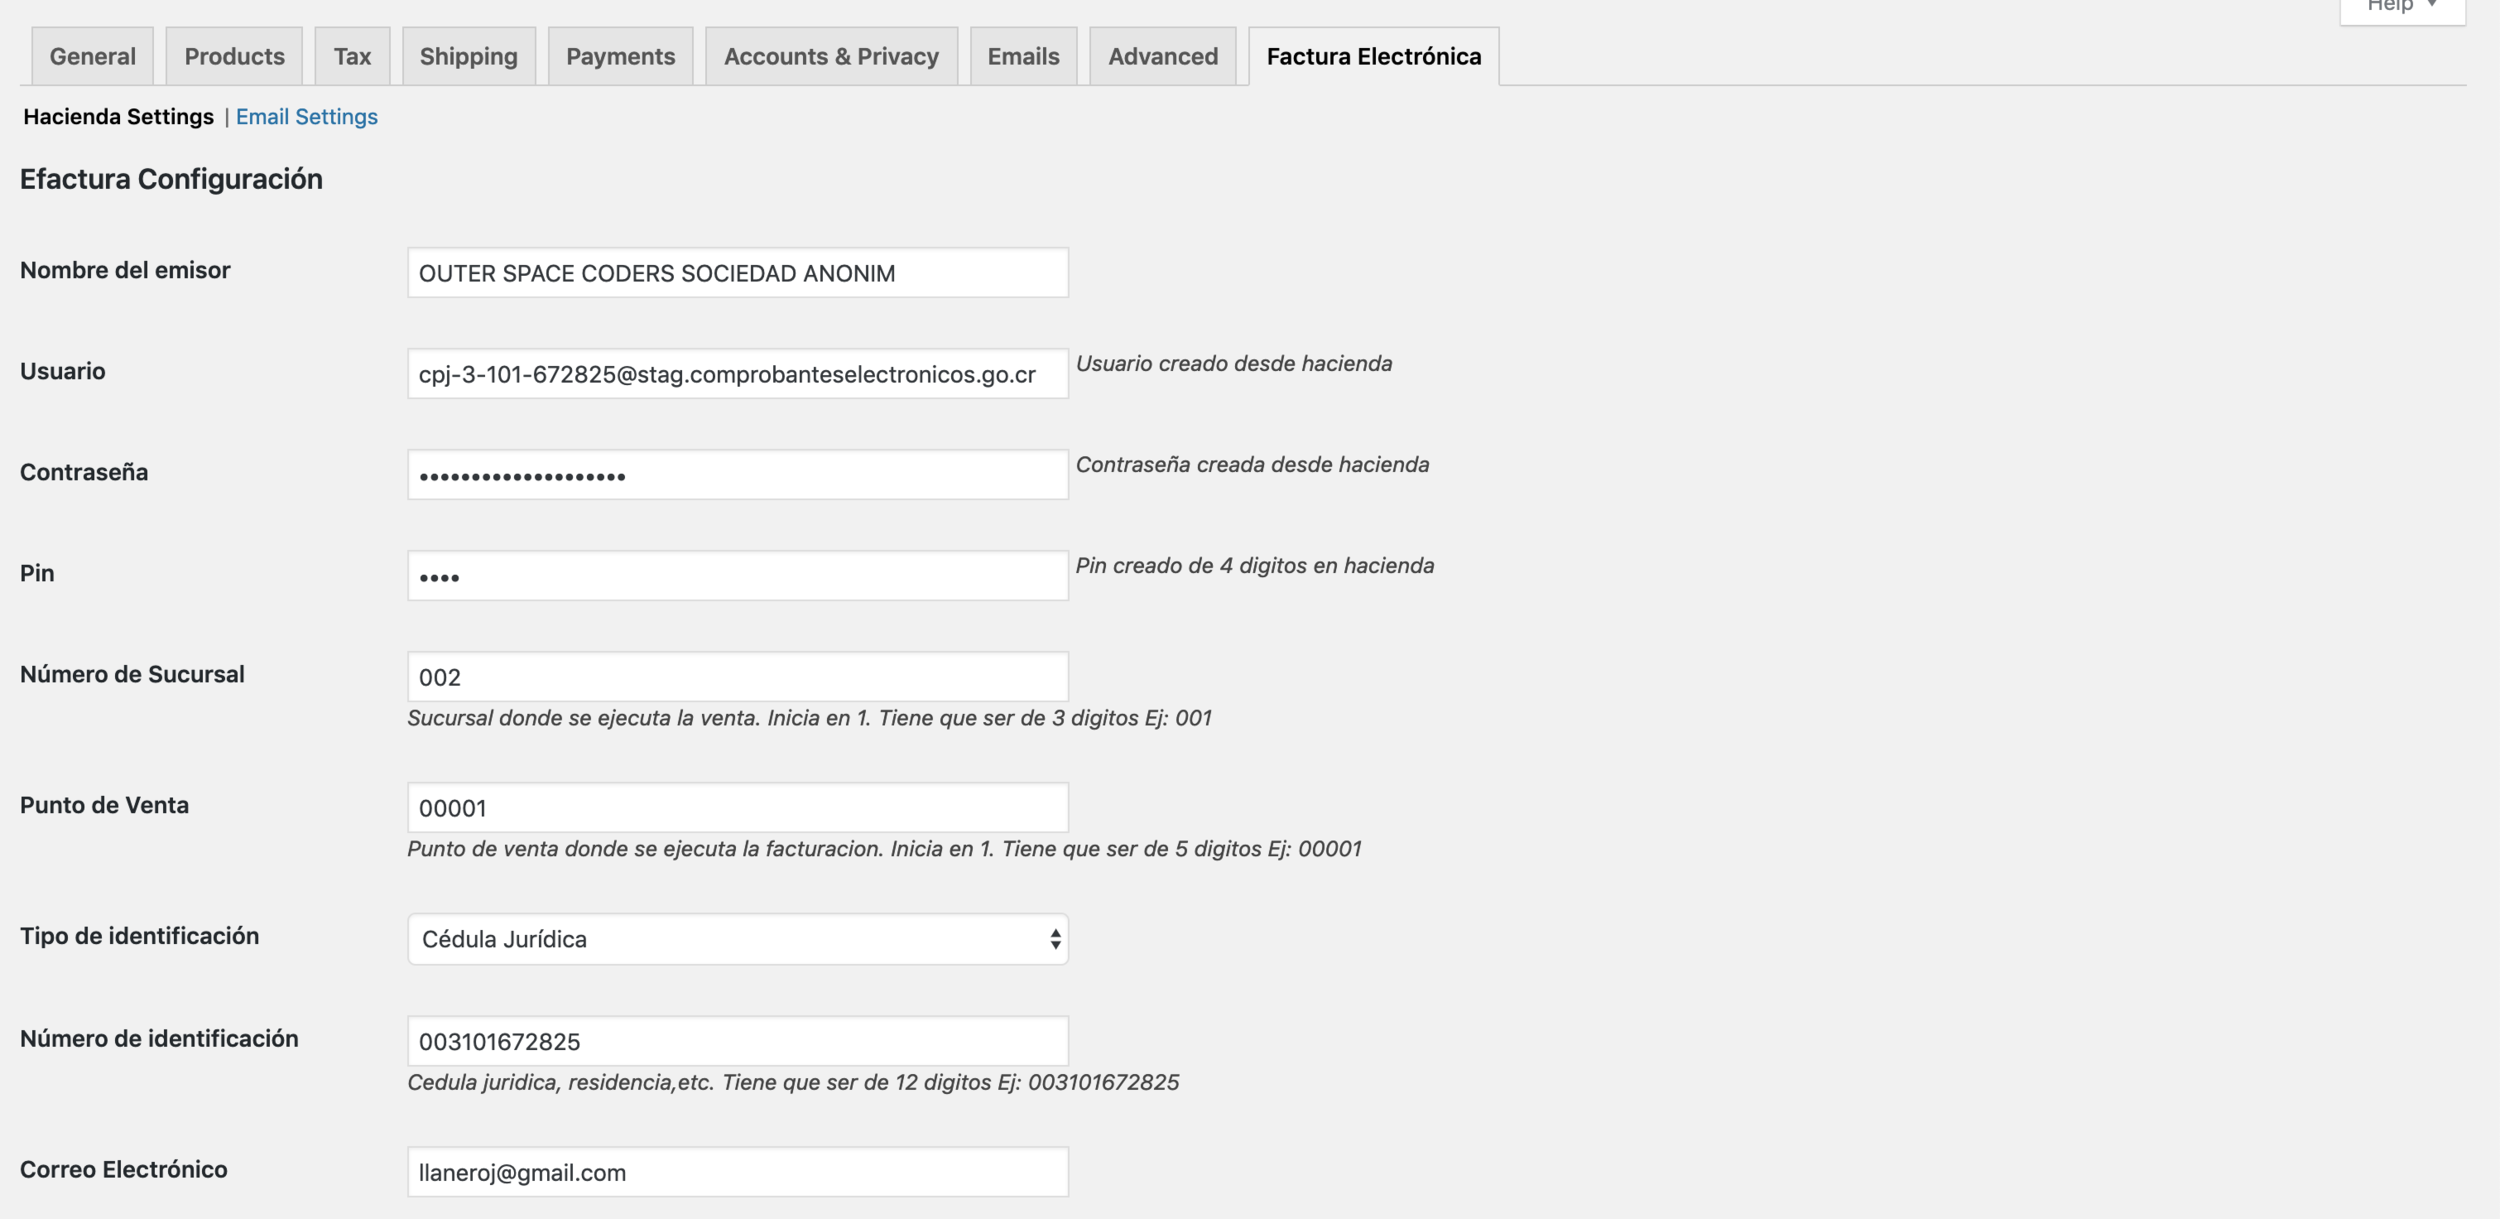2500x1219 pixels.
Task: Click the Contraseña password field
Action: (737, 475)
